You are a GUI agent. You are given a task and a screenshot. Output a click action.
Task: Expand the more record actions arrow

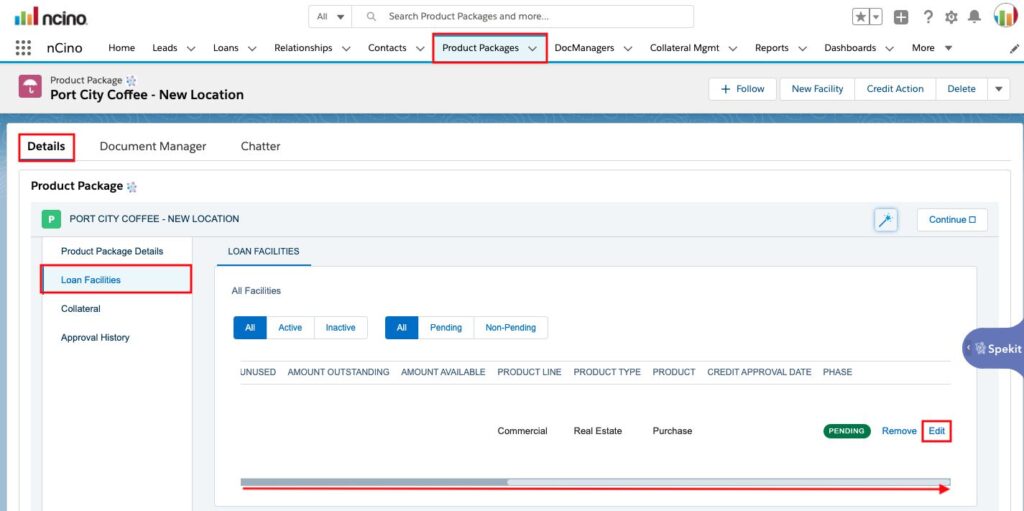[999, 89]
